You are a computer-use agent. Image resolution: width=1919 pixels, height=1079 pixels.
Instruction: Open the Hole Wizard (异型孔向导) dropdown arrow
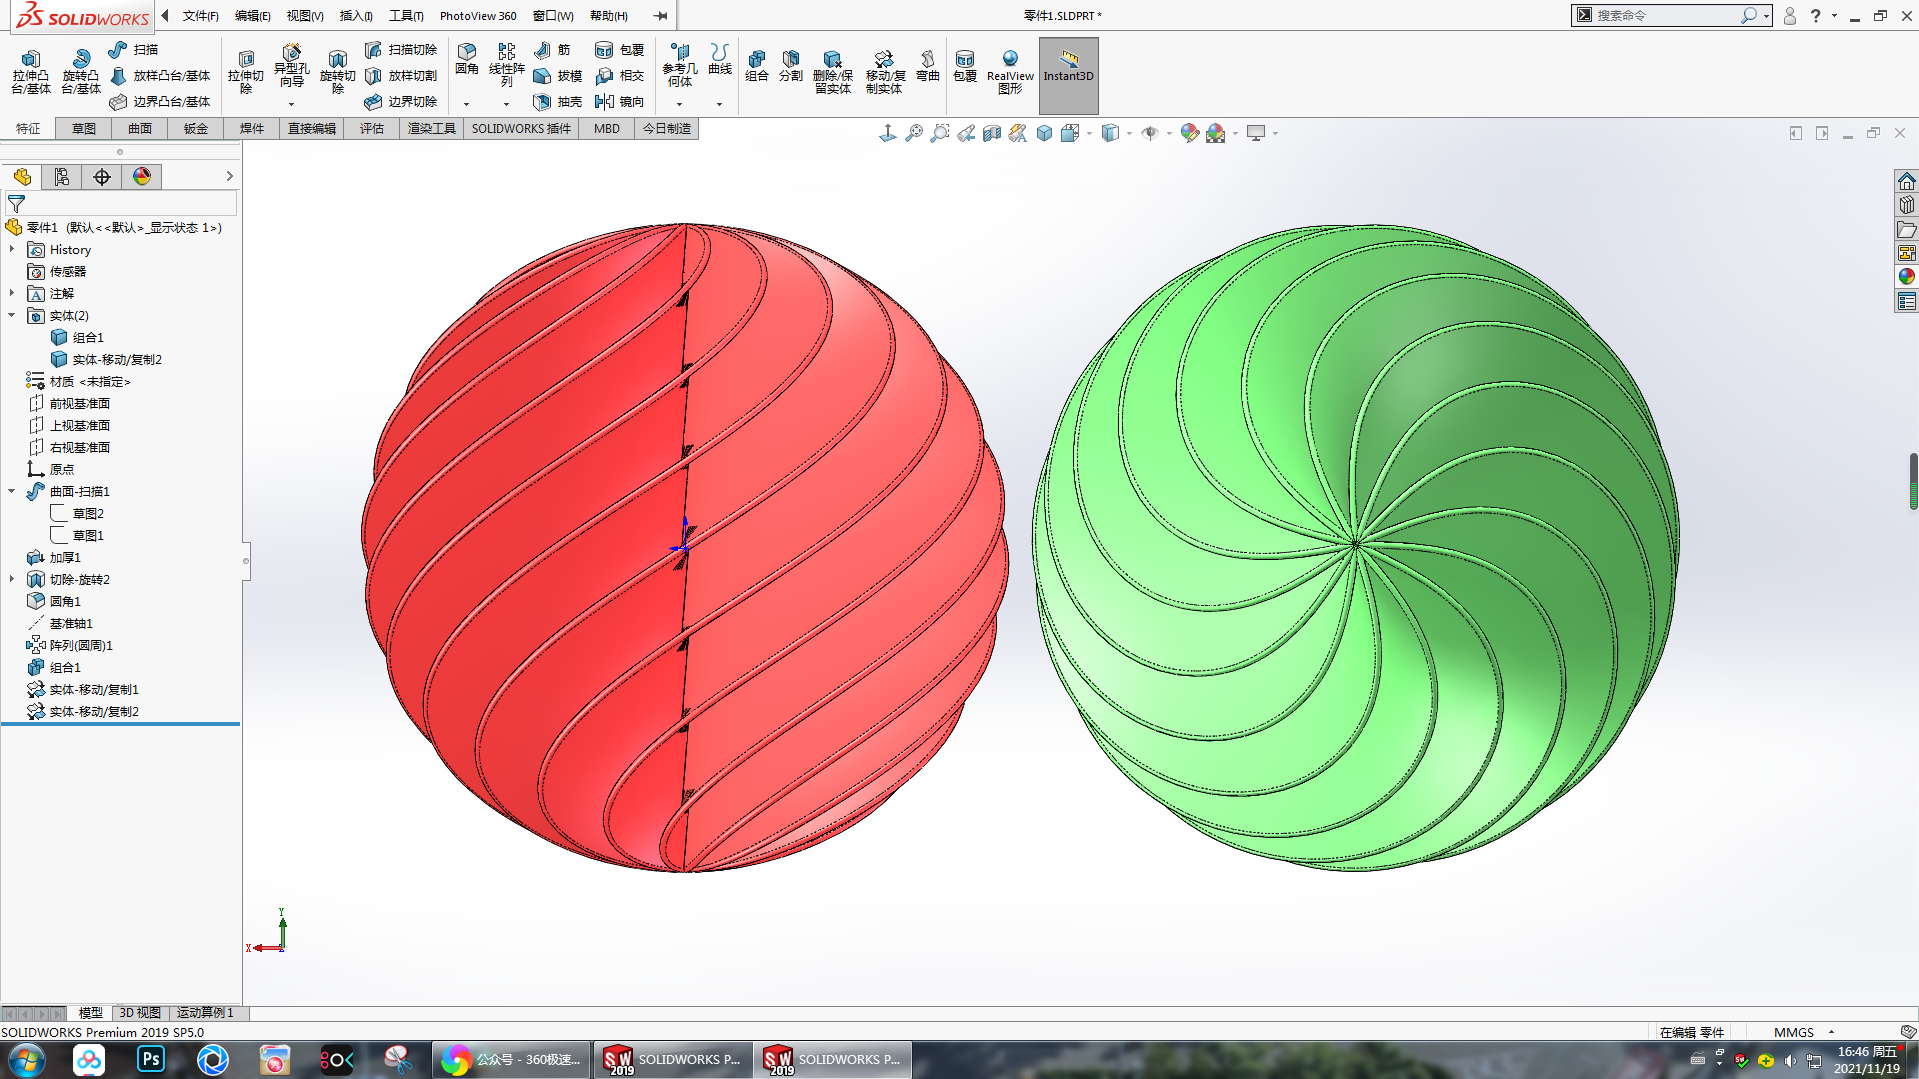291,104
